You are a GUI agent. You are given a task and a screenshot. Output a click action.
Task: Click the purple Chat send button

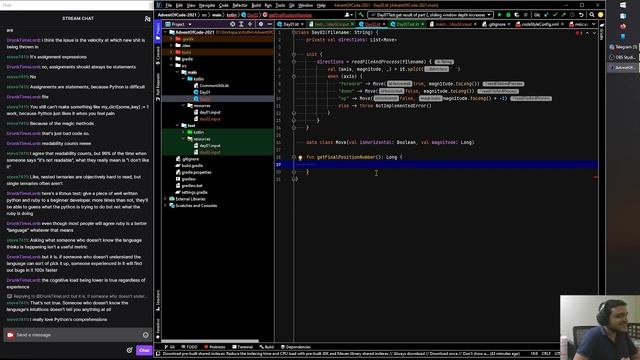click(144, 350)
